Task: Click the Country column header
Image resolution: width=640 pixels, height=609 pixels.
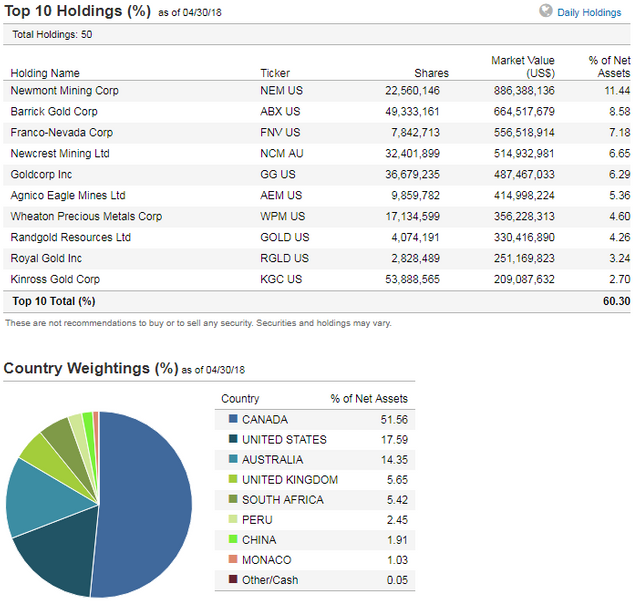Action: tap(240, 398)
